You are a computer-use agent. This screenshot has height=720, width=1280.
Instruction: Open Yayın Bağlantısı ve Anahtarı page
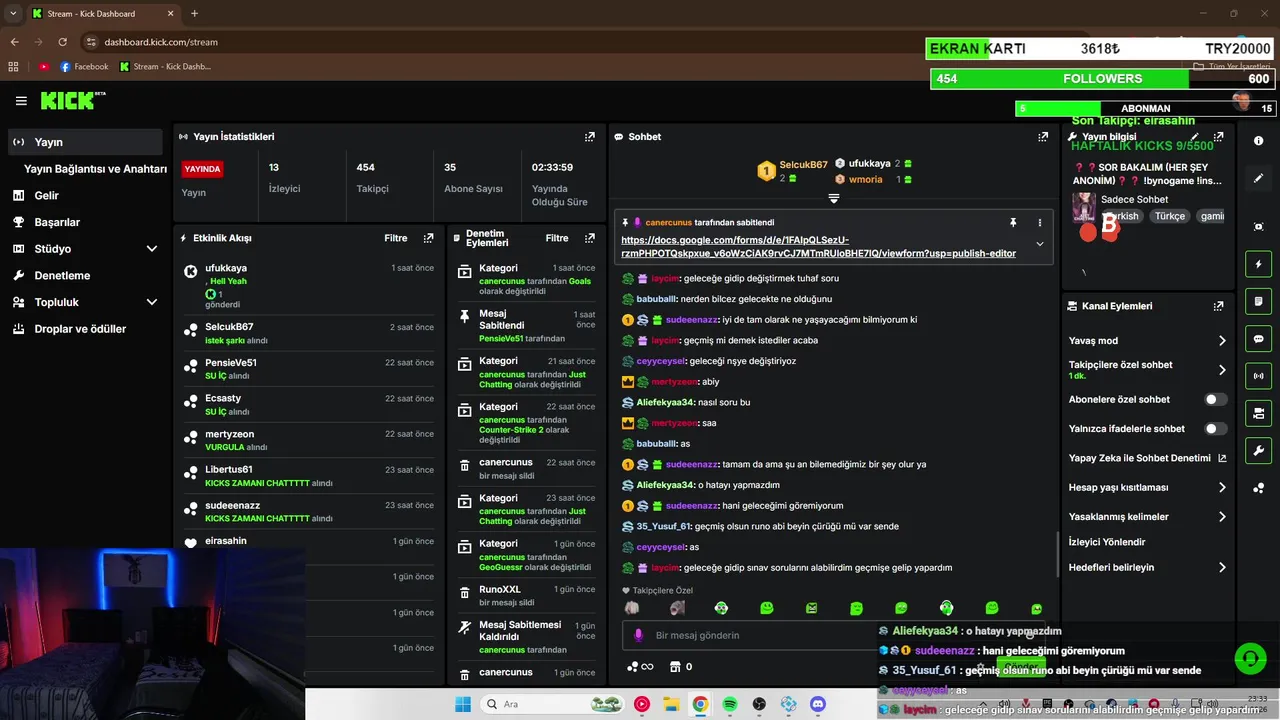[x=95, y=169]
